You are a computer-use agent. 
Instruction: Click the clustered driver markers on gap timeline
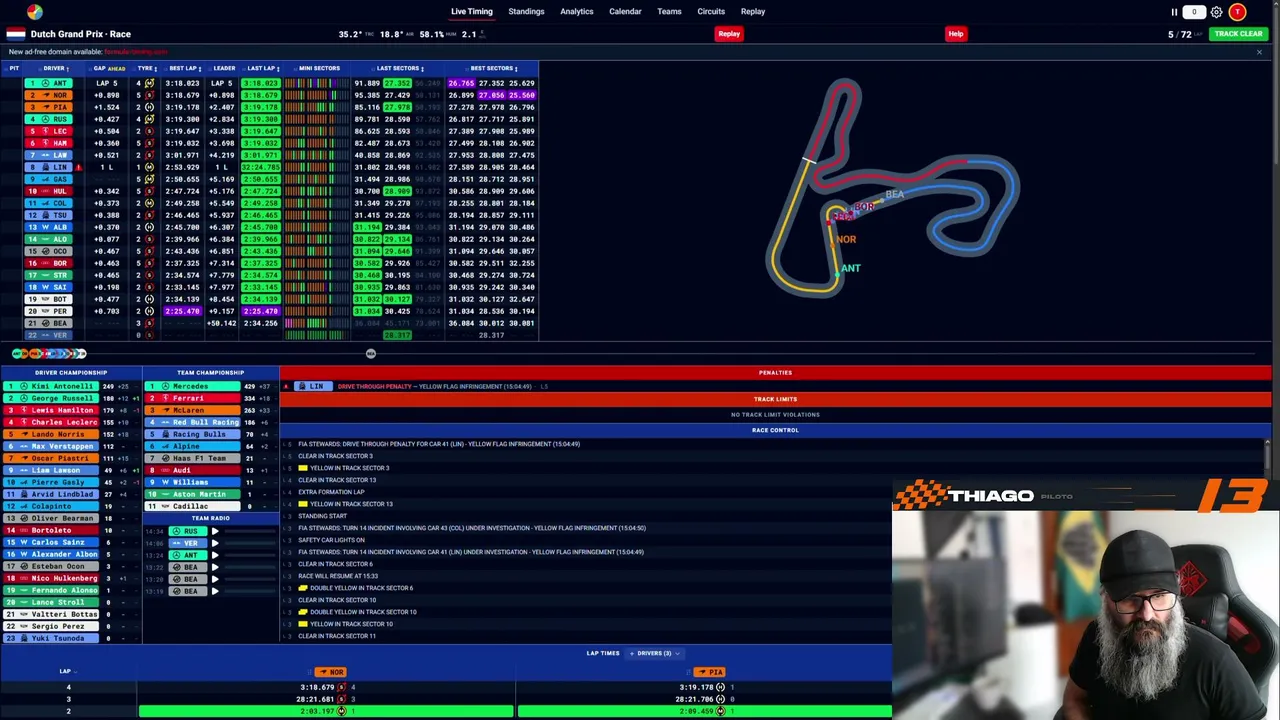(x=48, y=353)
